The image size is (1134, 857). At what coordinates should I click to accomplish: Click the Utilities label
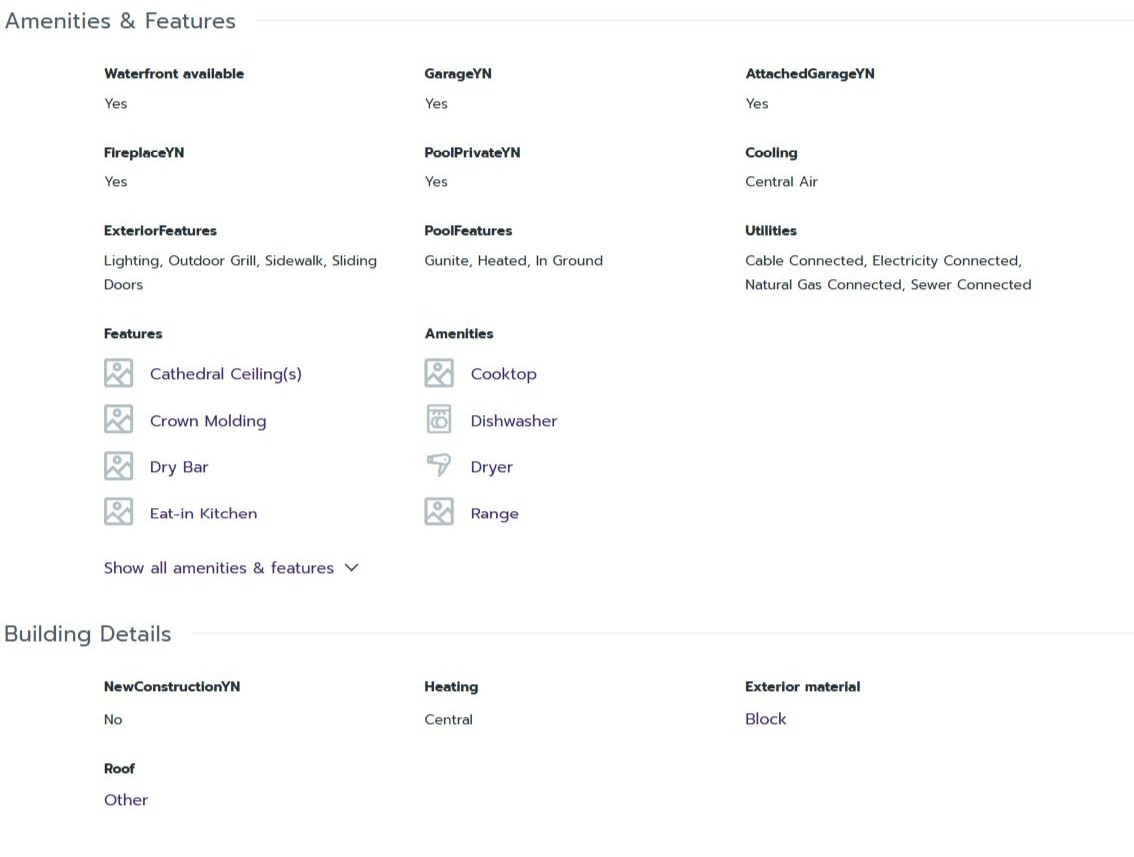pos(771,231)
